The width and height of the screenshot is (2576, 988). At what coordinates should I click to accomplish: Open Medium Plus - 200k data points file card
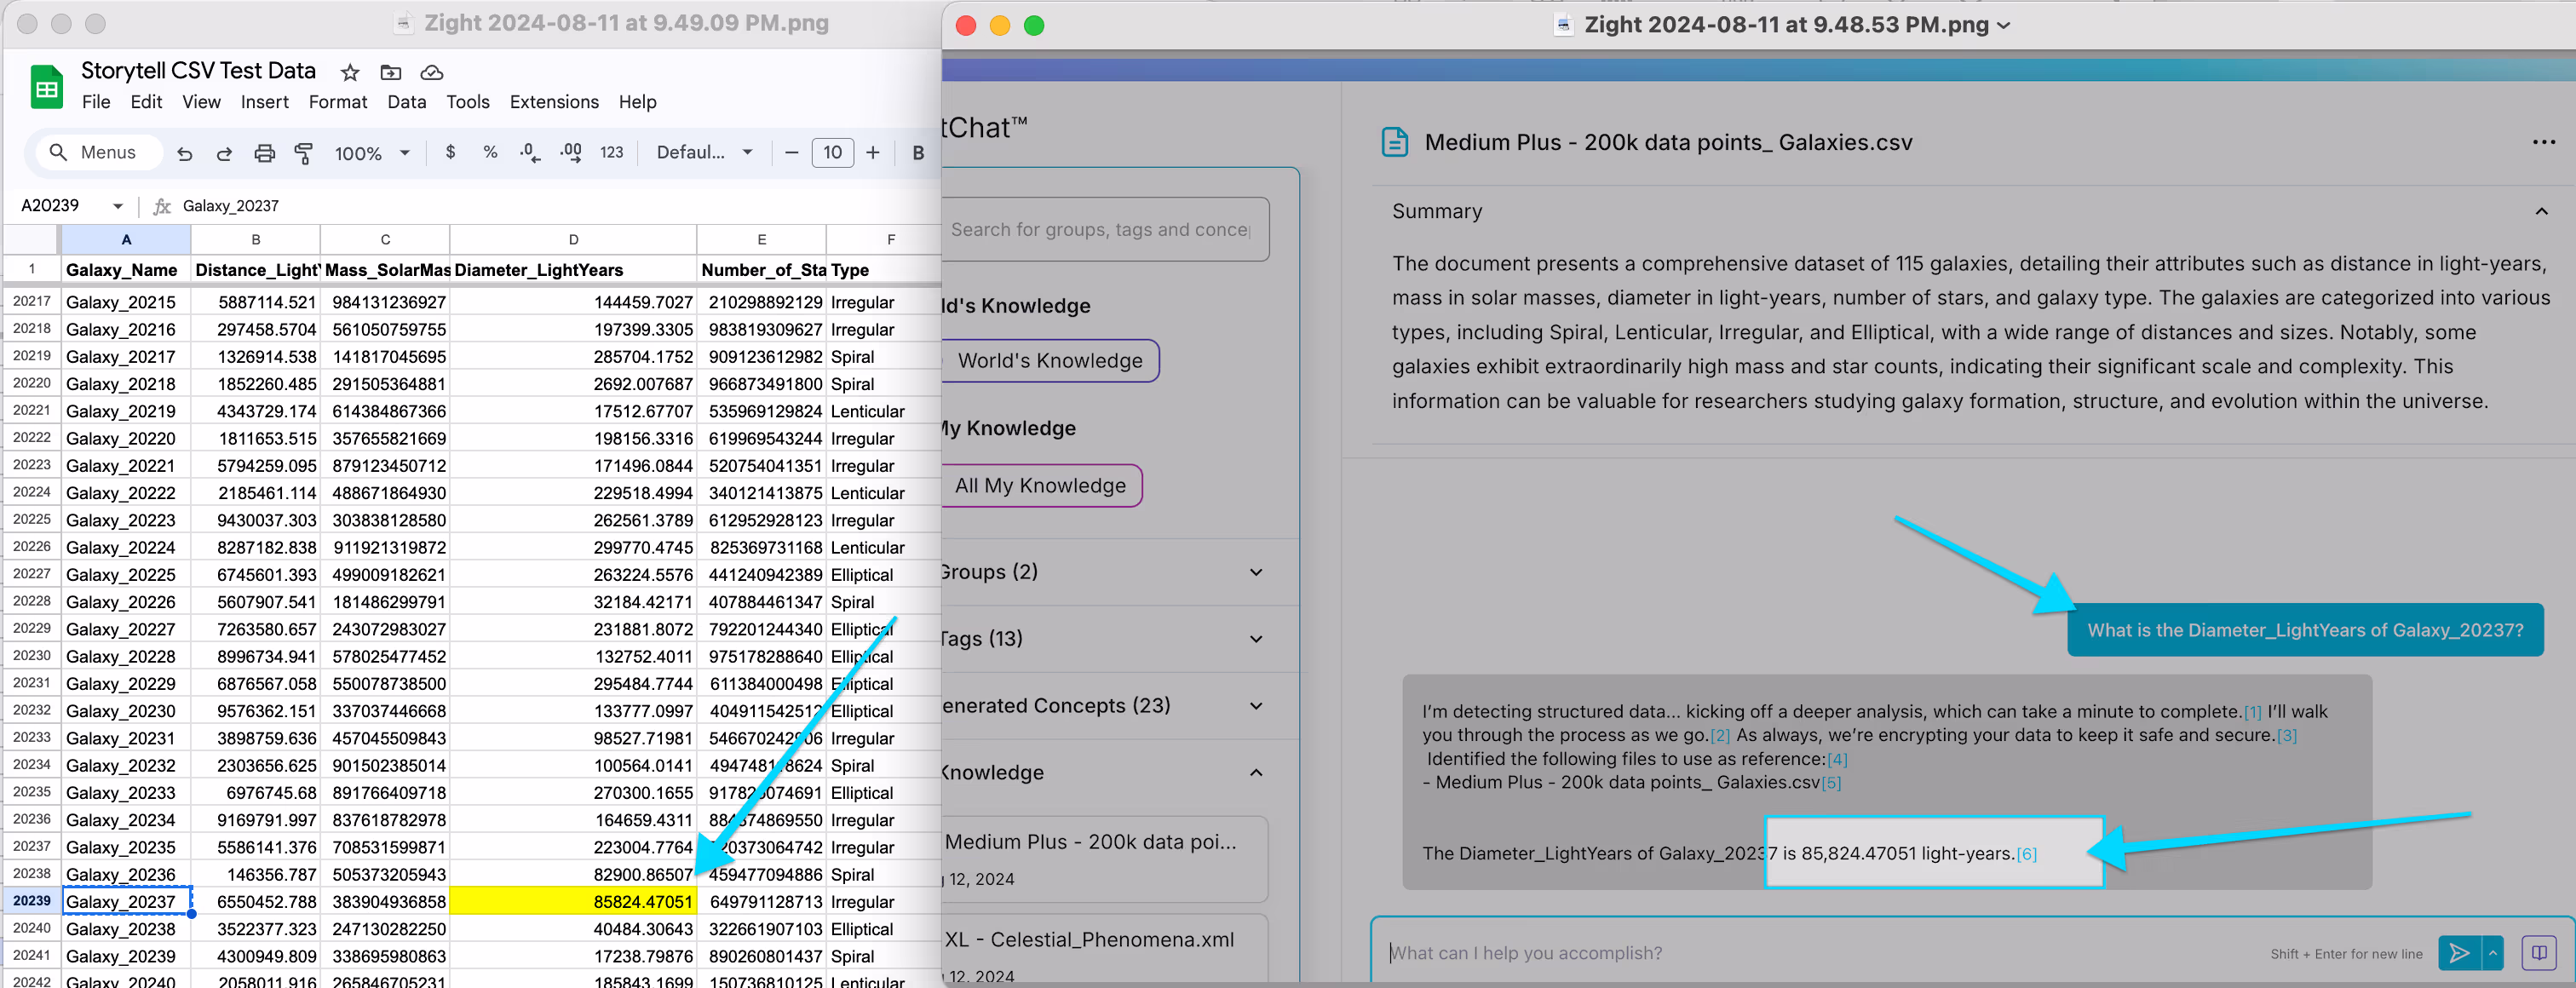(x=1105, y=859)
